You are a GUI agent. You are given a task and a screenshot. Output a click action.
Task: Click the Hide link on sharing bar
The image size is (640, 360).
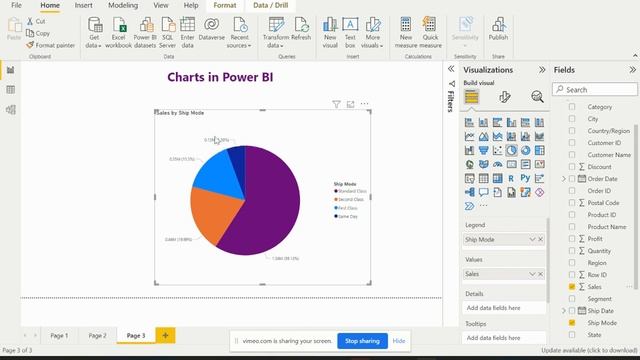(399, 341)
